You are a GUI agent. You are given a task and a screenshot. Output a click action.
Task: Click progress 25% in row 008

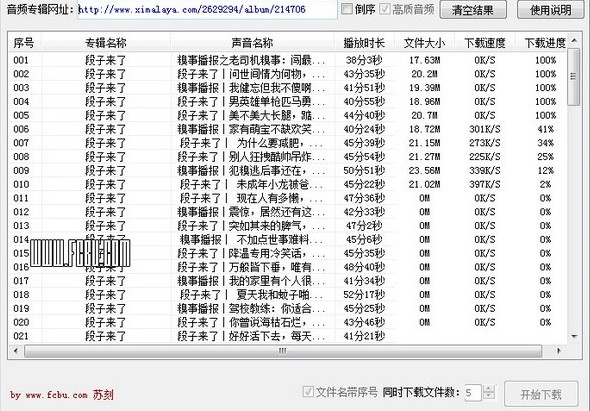pos(545,157)
